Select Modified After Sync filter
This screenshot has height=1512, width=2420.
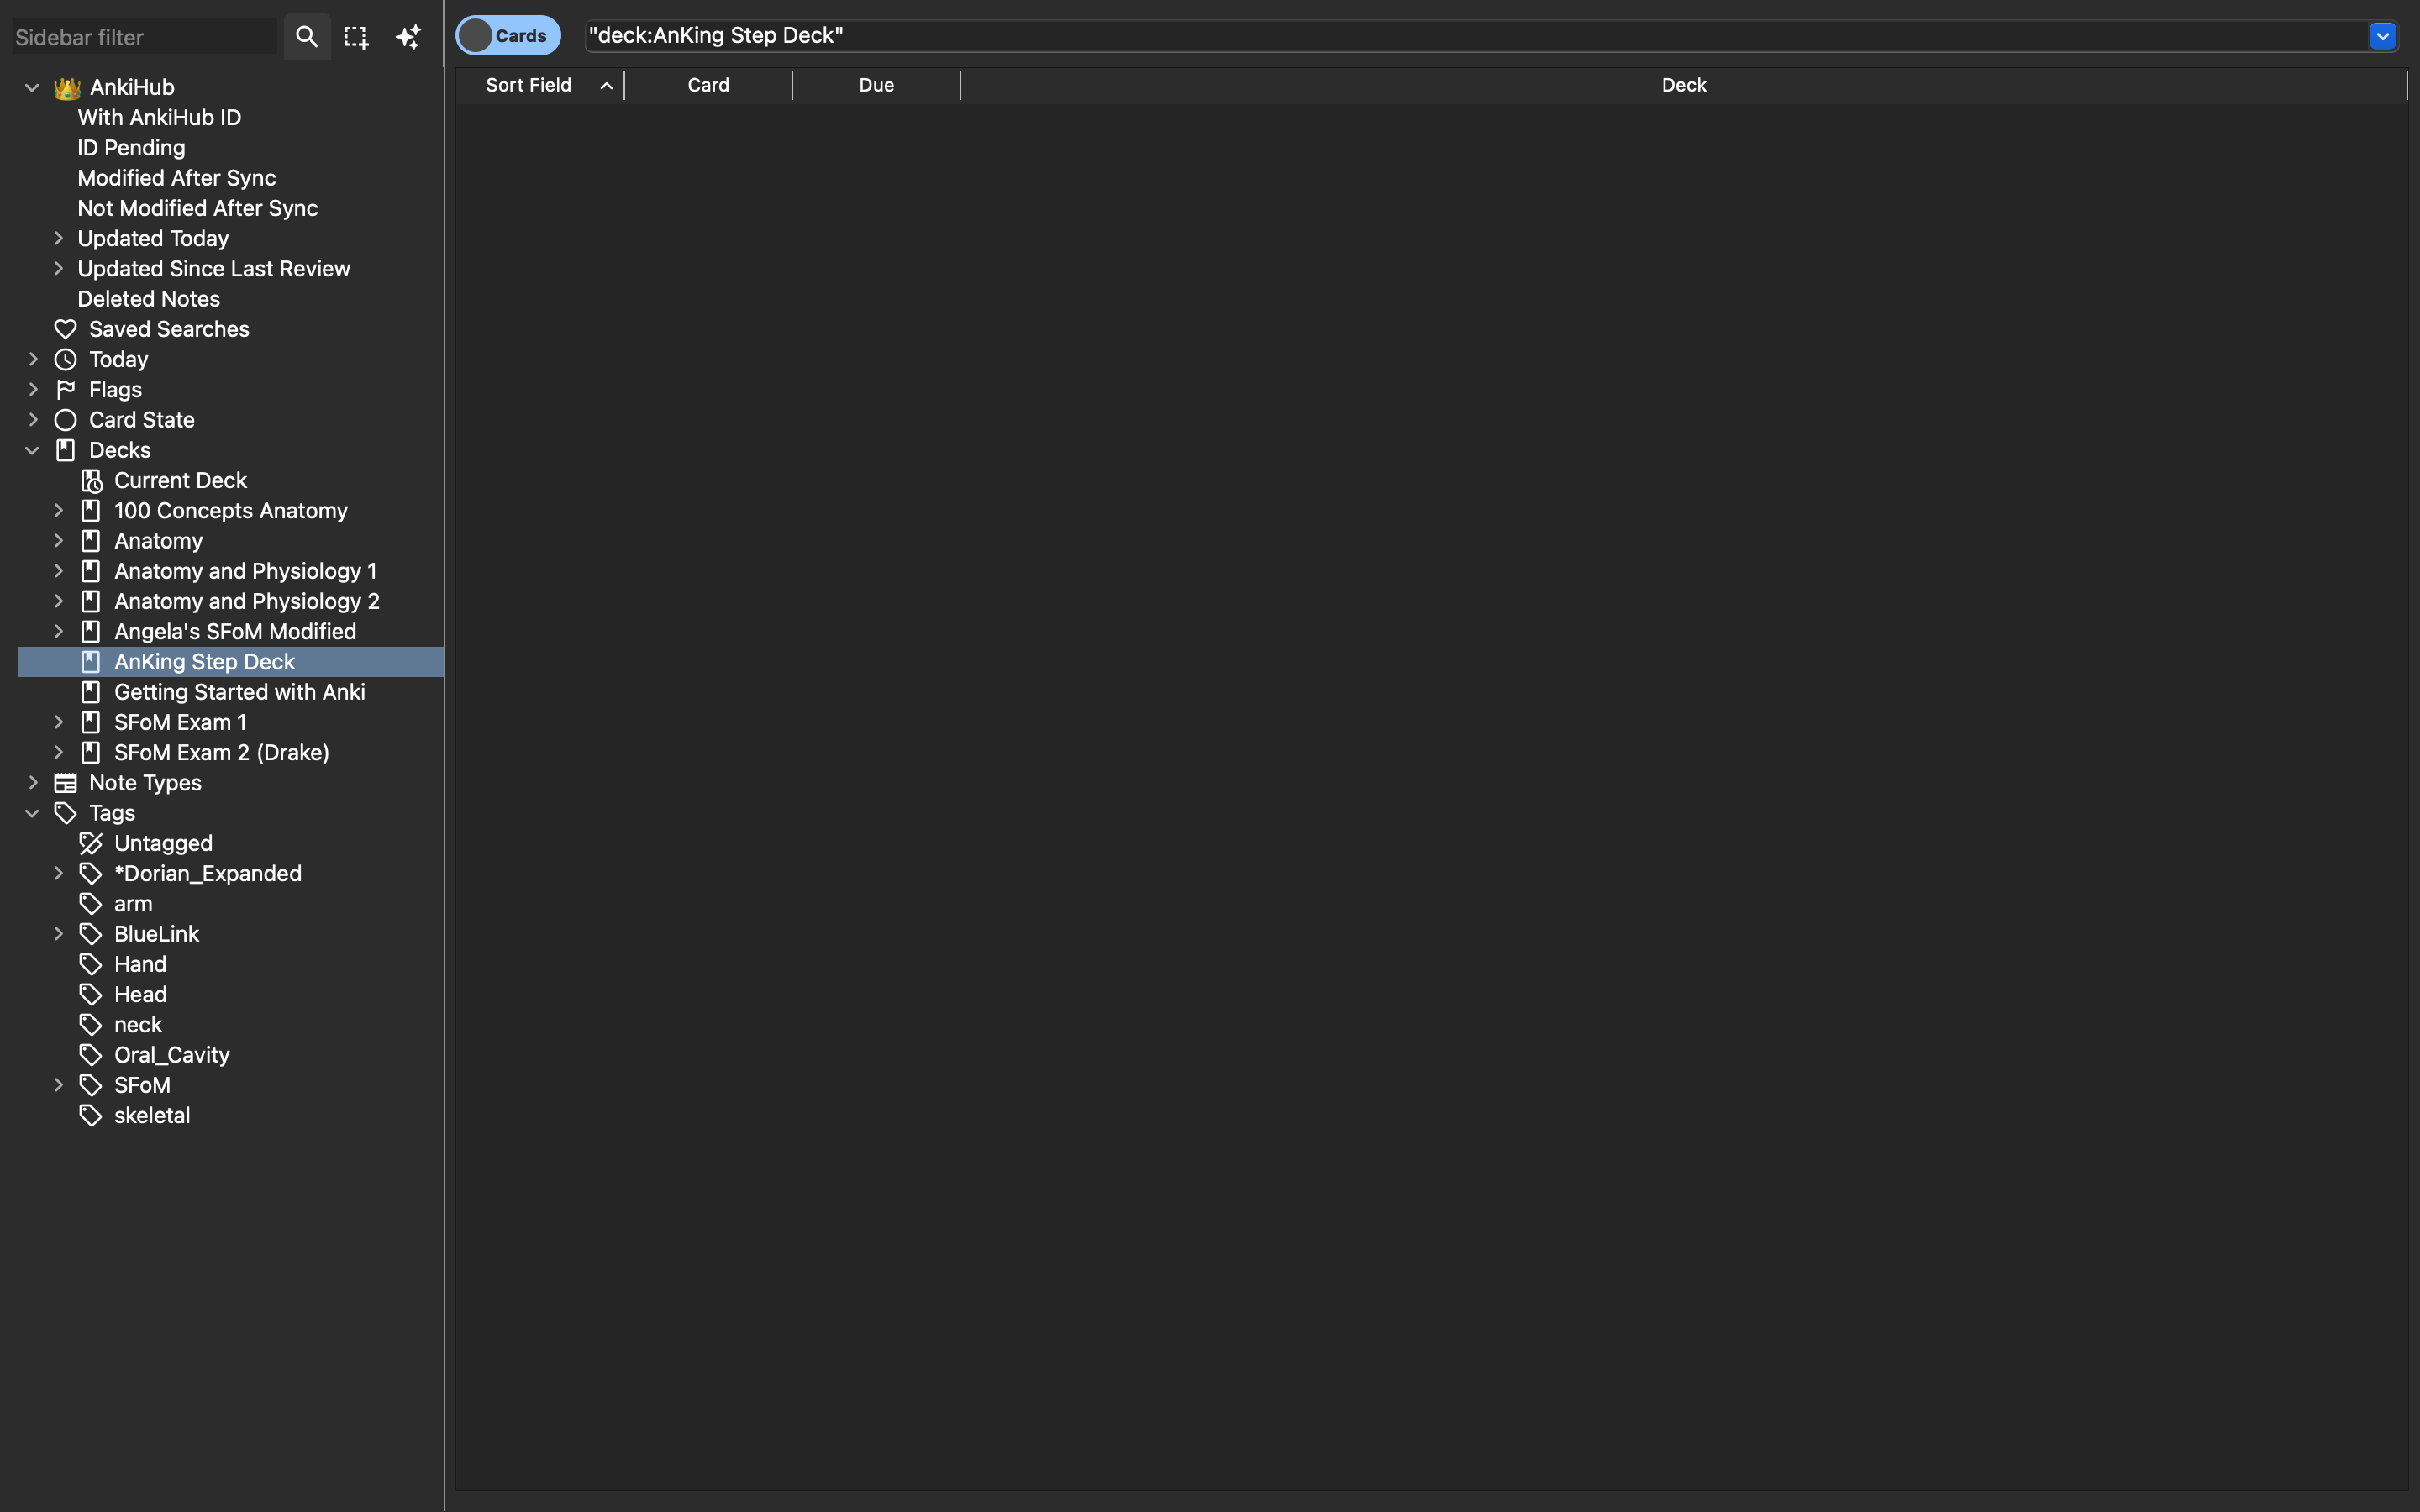[176, 178]
